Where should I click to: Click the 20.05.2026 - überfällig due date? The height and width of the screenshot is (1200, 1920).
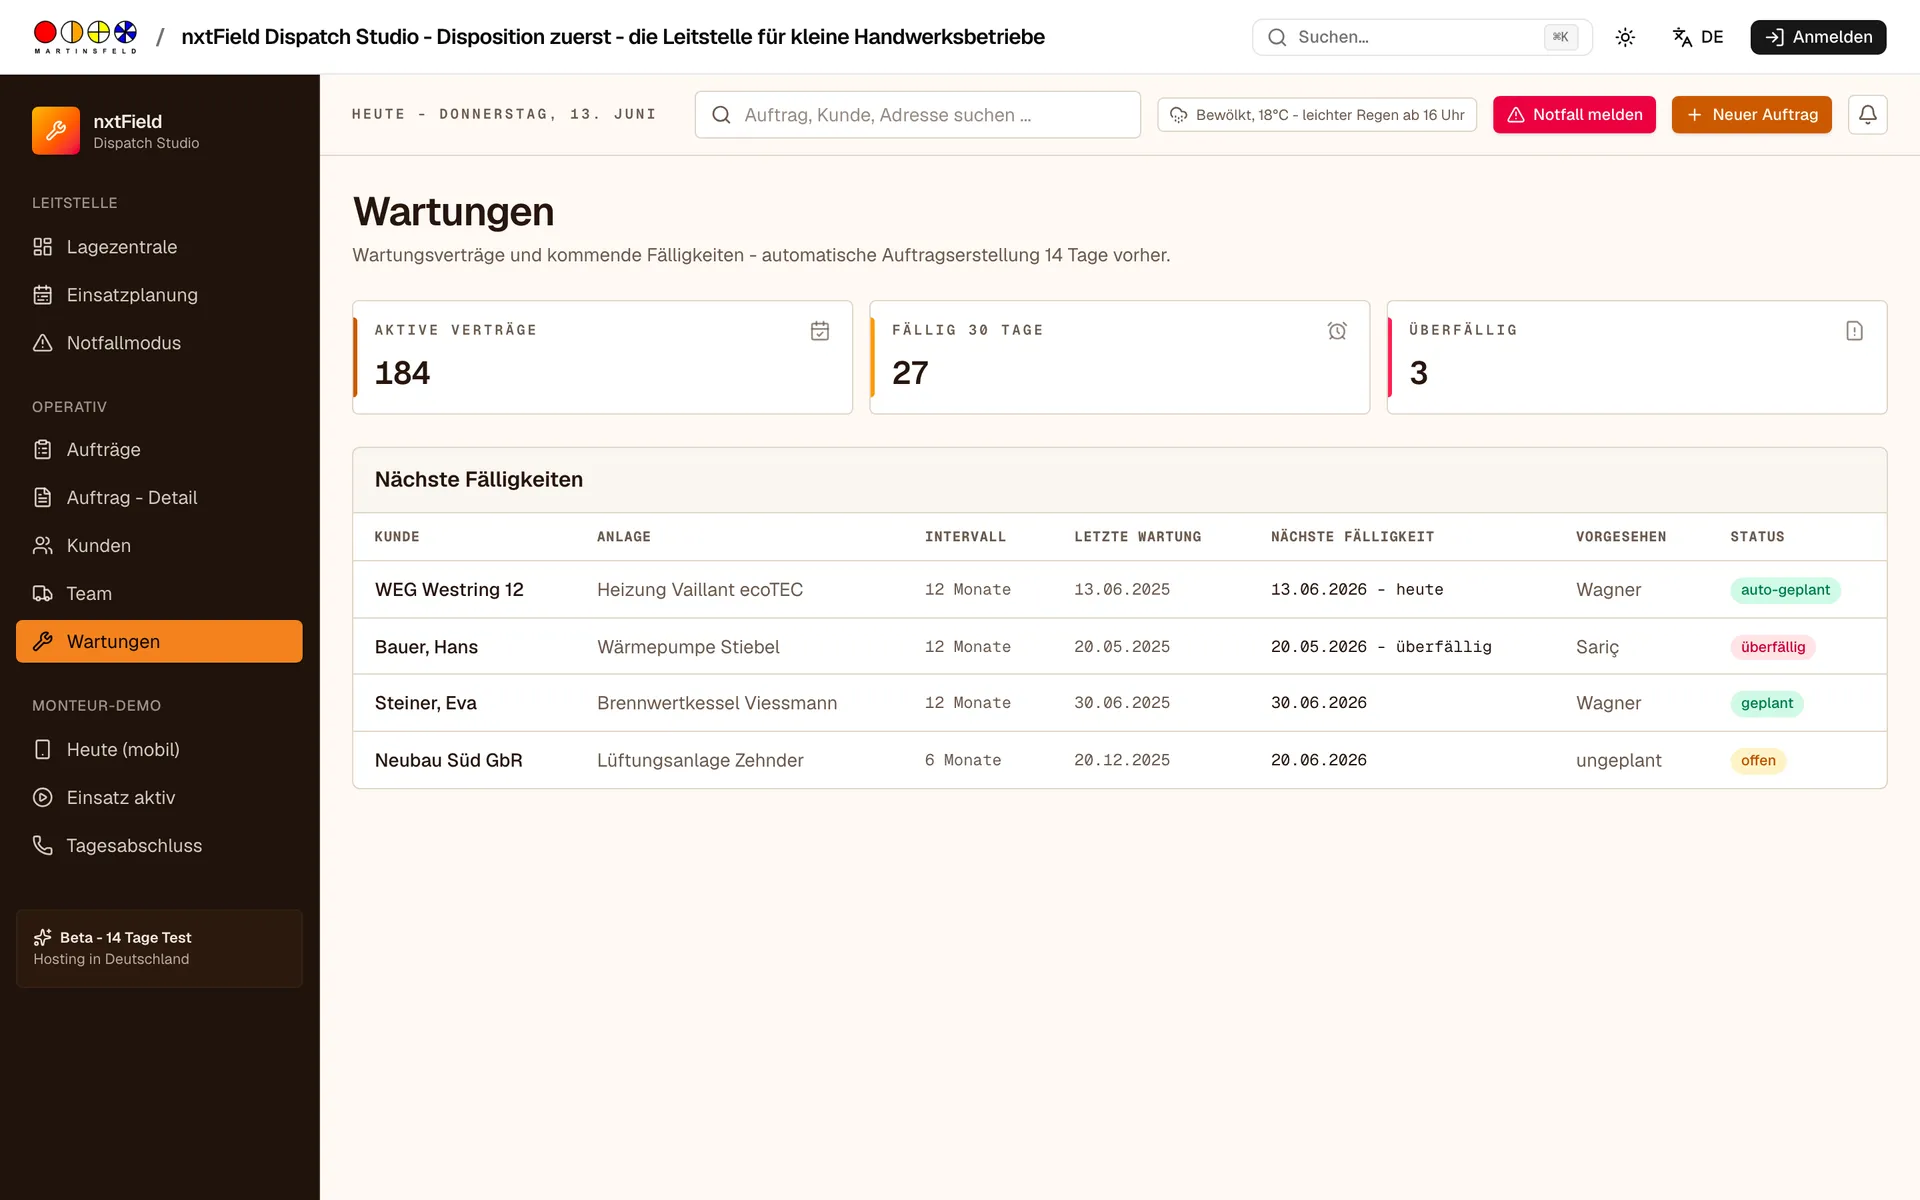click(x=1381, y=647)
